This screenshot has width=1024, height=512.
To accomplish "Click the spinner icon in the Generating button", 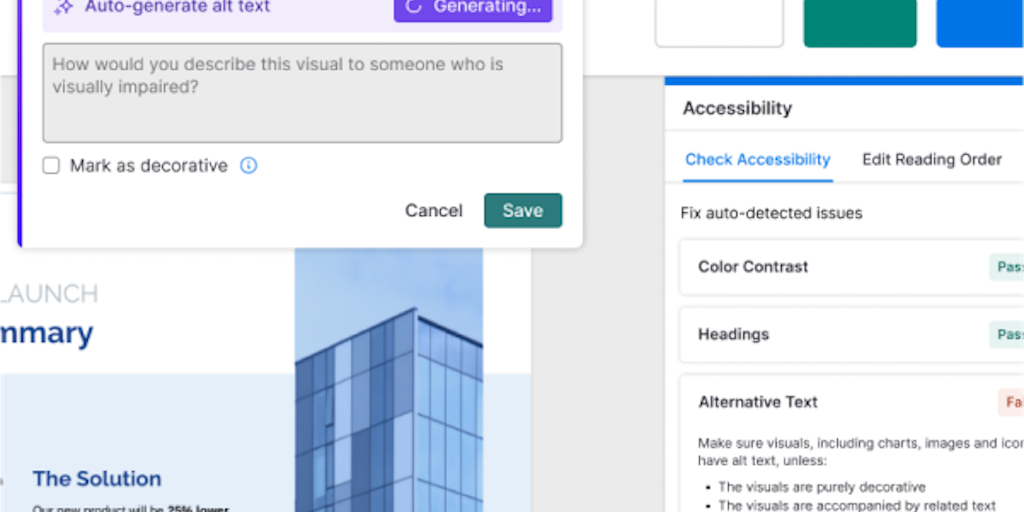I will [x=415, y=7].
